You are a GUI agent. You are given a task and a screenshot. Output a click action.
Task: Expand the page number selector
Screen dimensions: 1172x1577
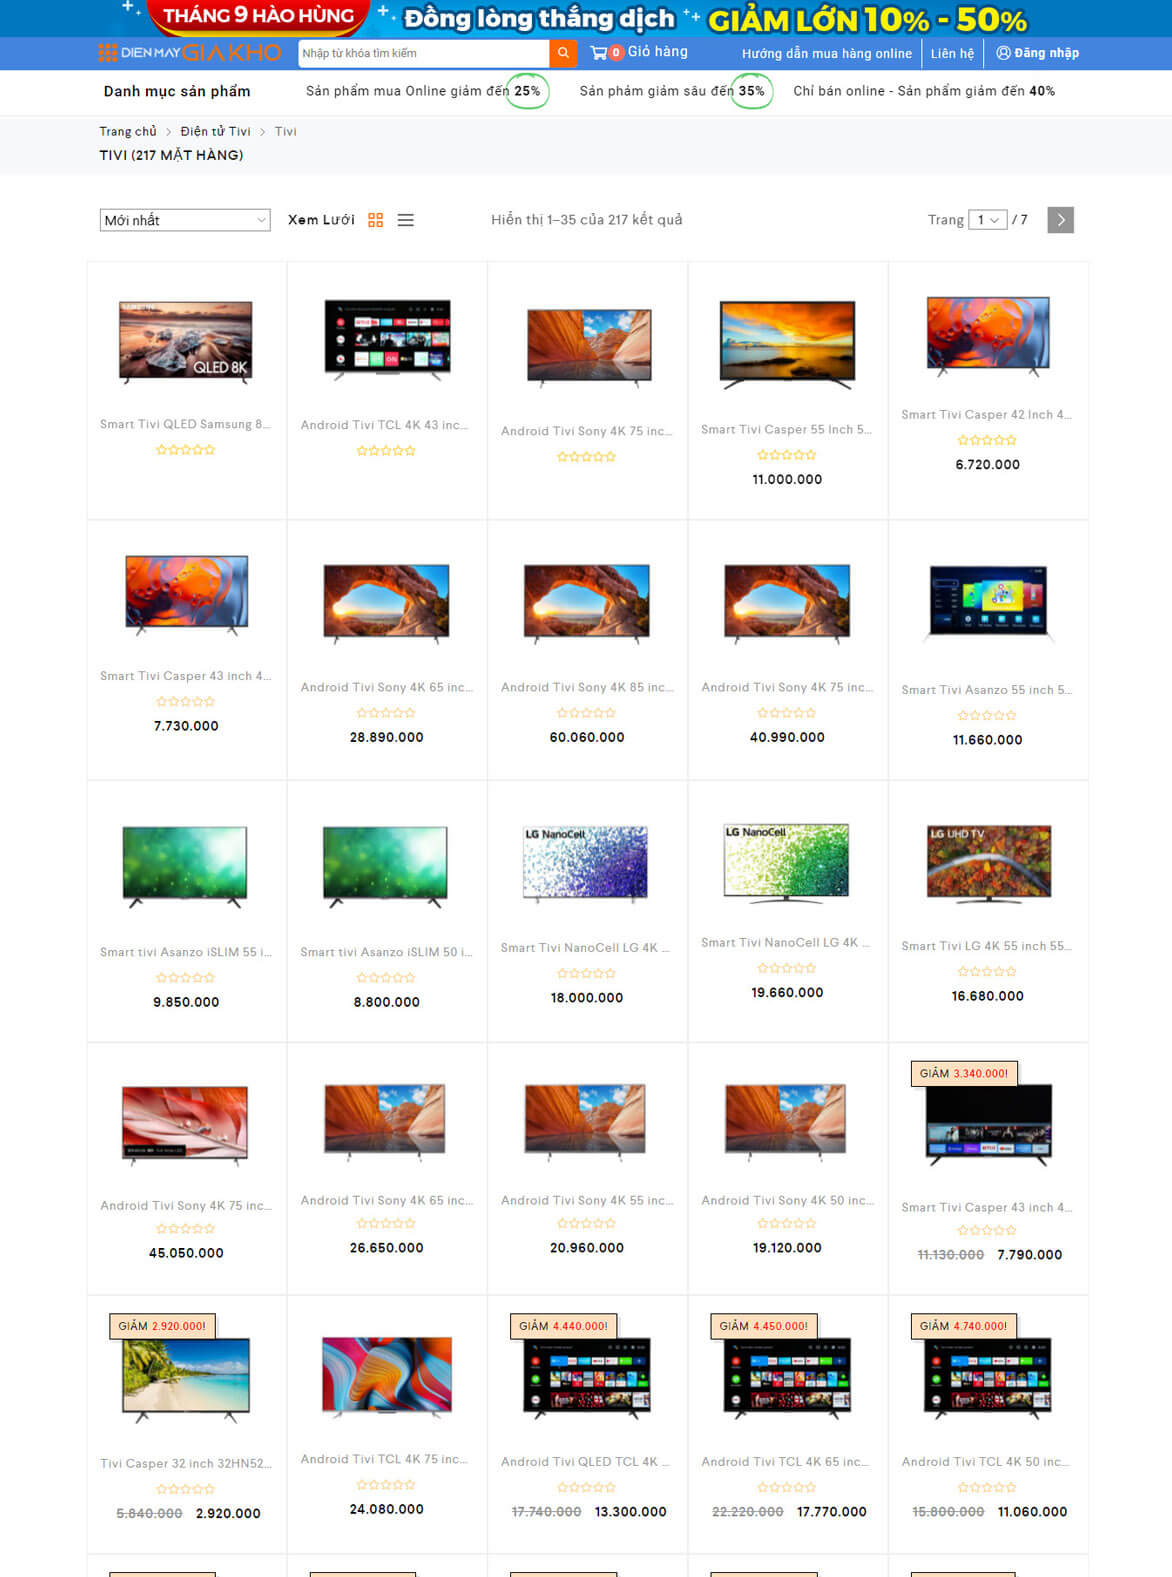point(989,220)
